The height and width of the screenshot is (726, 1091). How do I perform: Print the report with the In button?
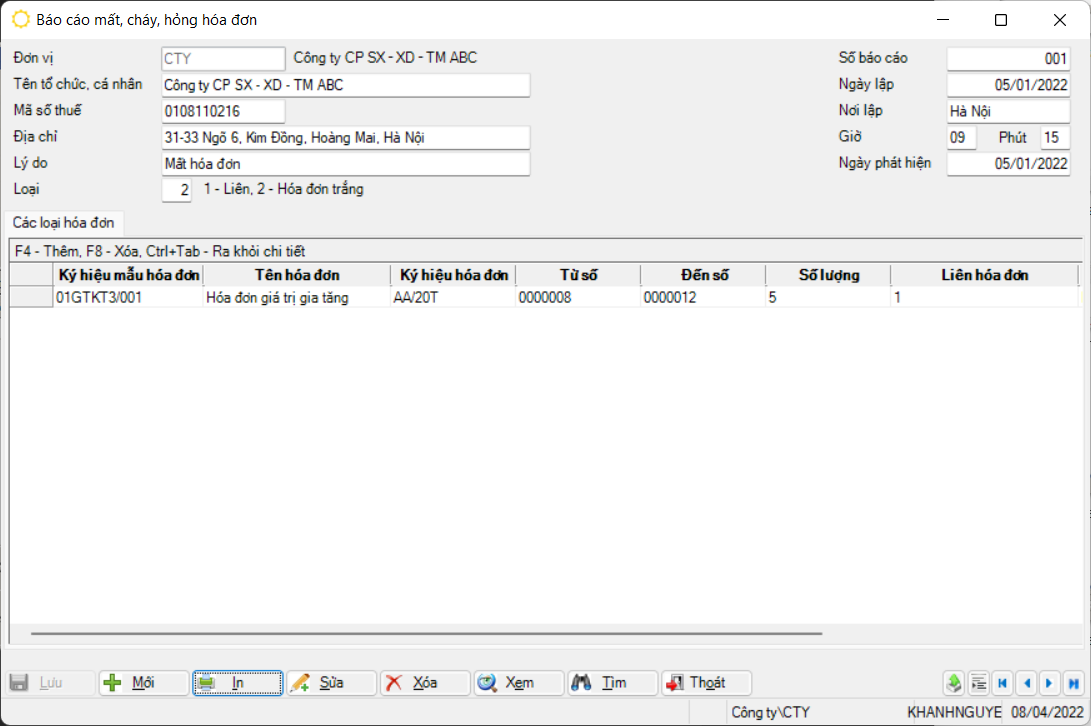tap(237, 683)
